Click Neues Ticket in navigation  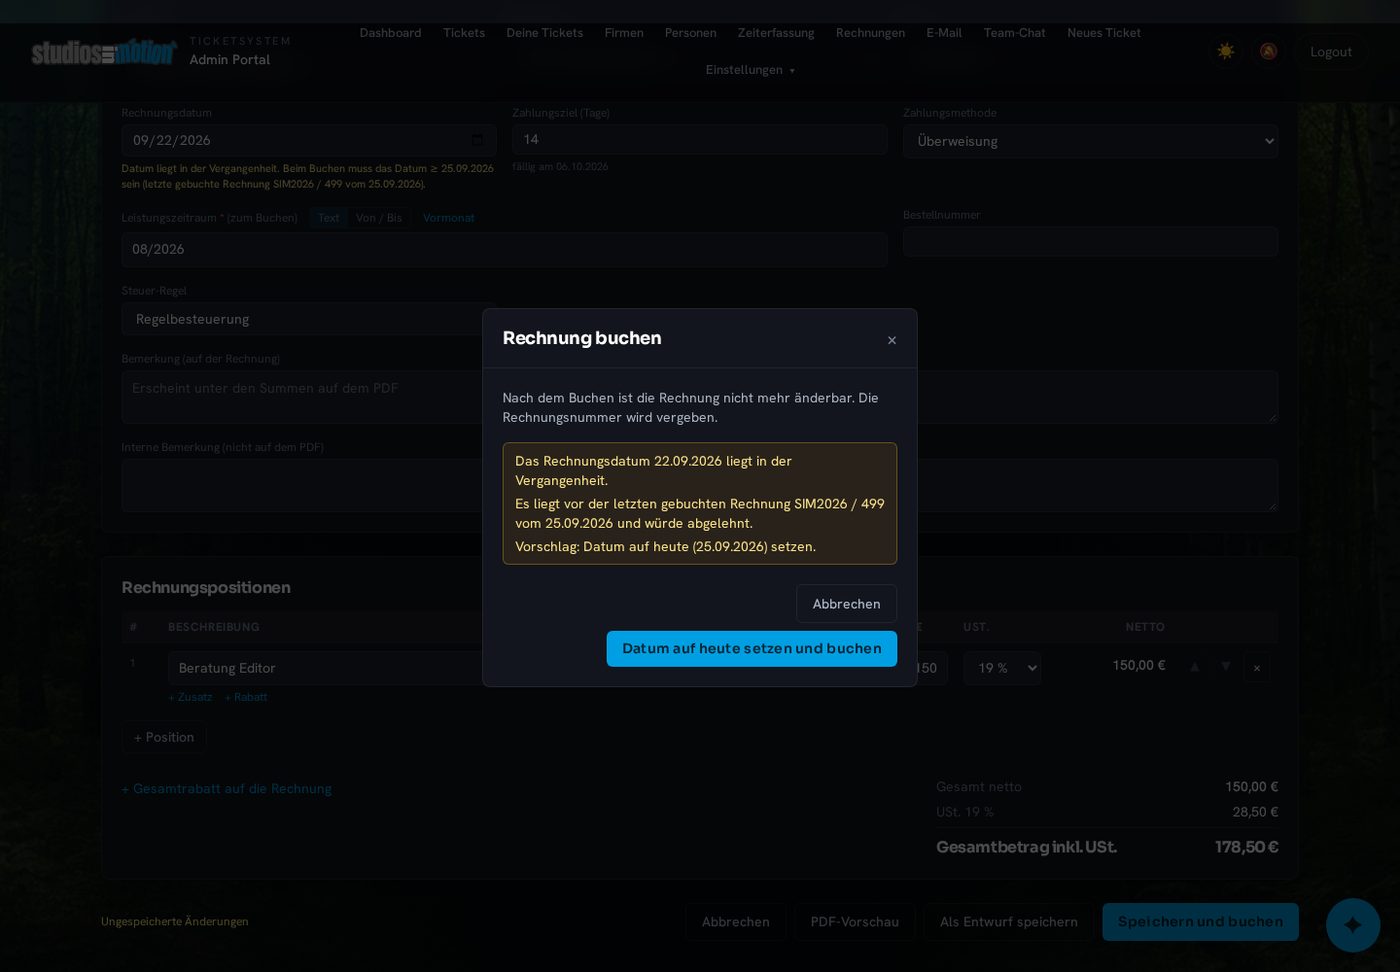tap(1104, 33)
